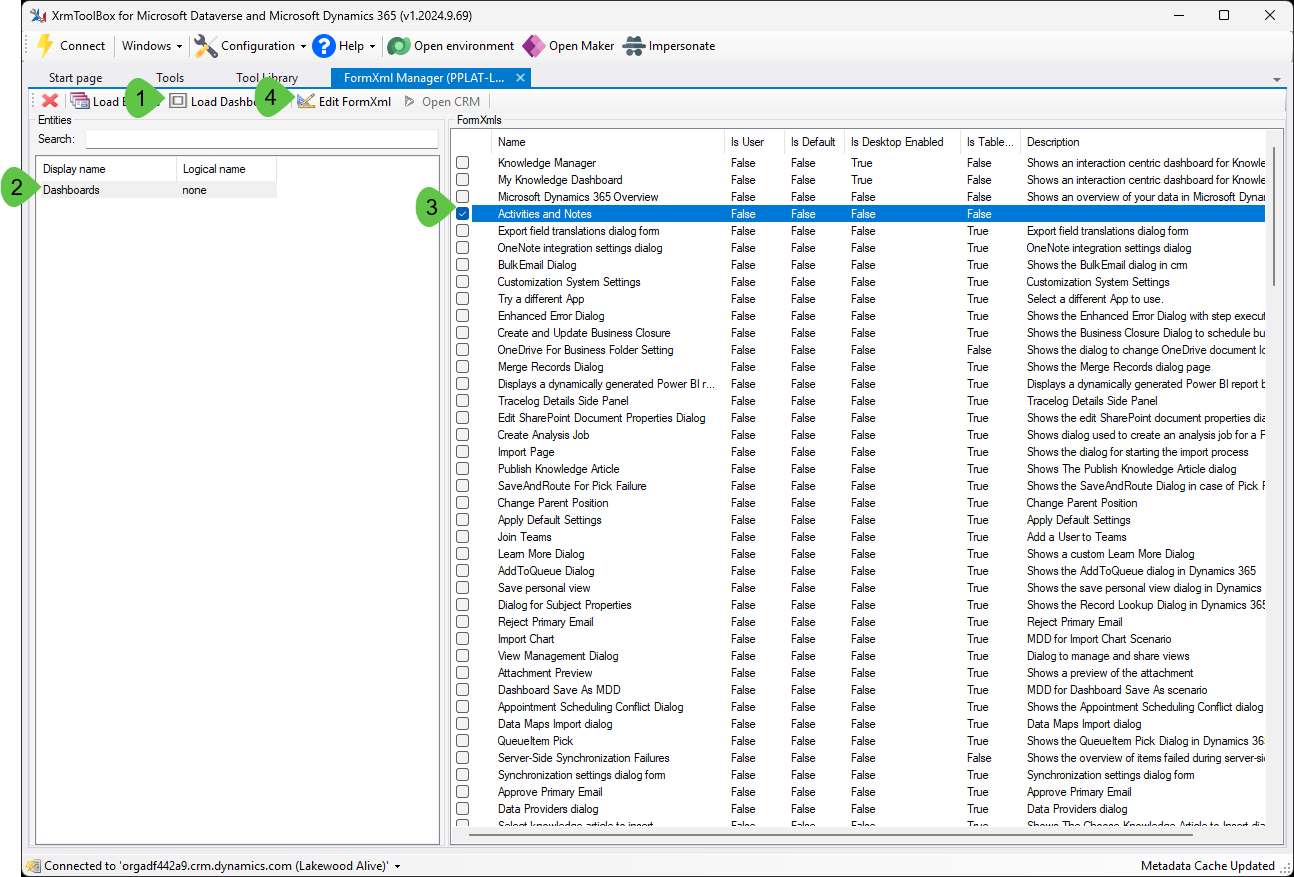
Task: Sort by the Is Default column header
Action: pyautogui.click(x=814, y=142)
